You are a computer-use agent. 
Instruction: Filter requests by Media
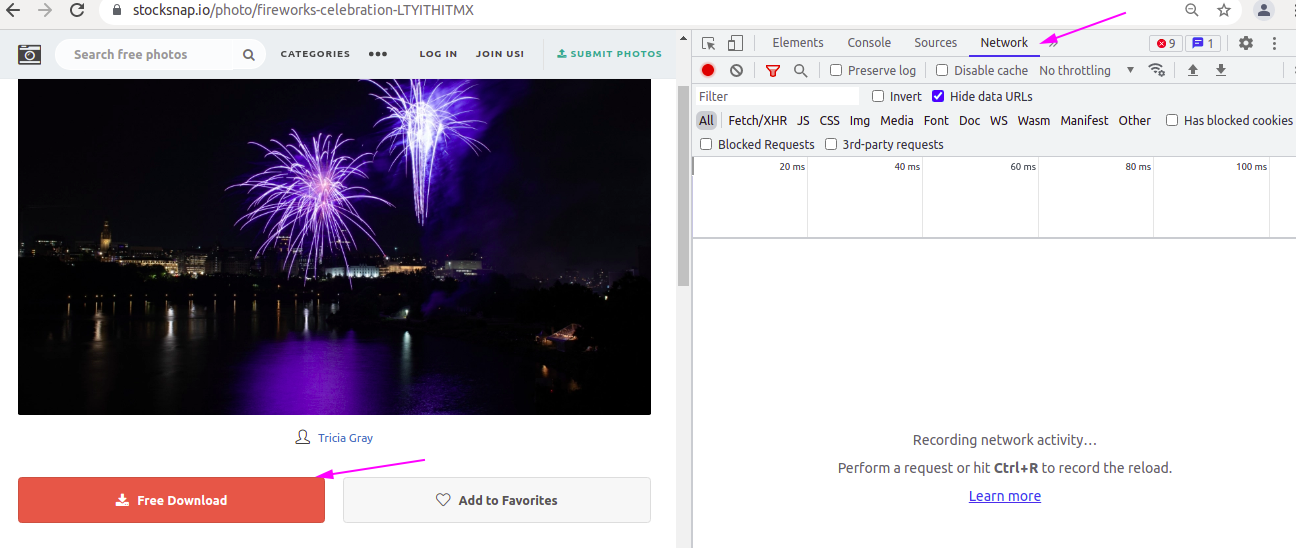897,120
